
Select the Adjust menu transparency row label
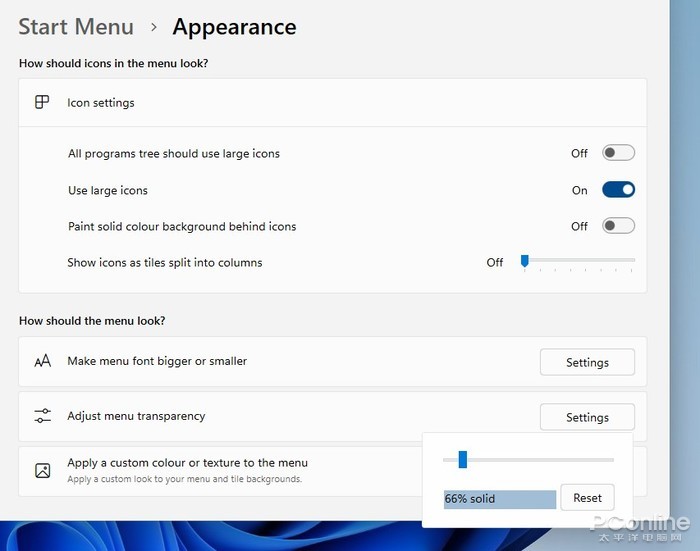coord(136,416)
